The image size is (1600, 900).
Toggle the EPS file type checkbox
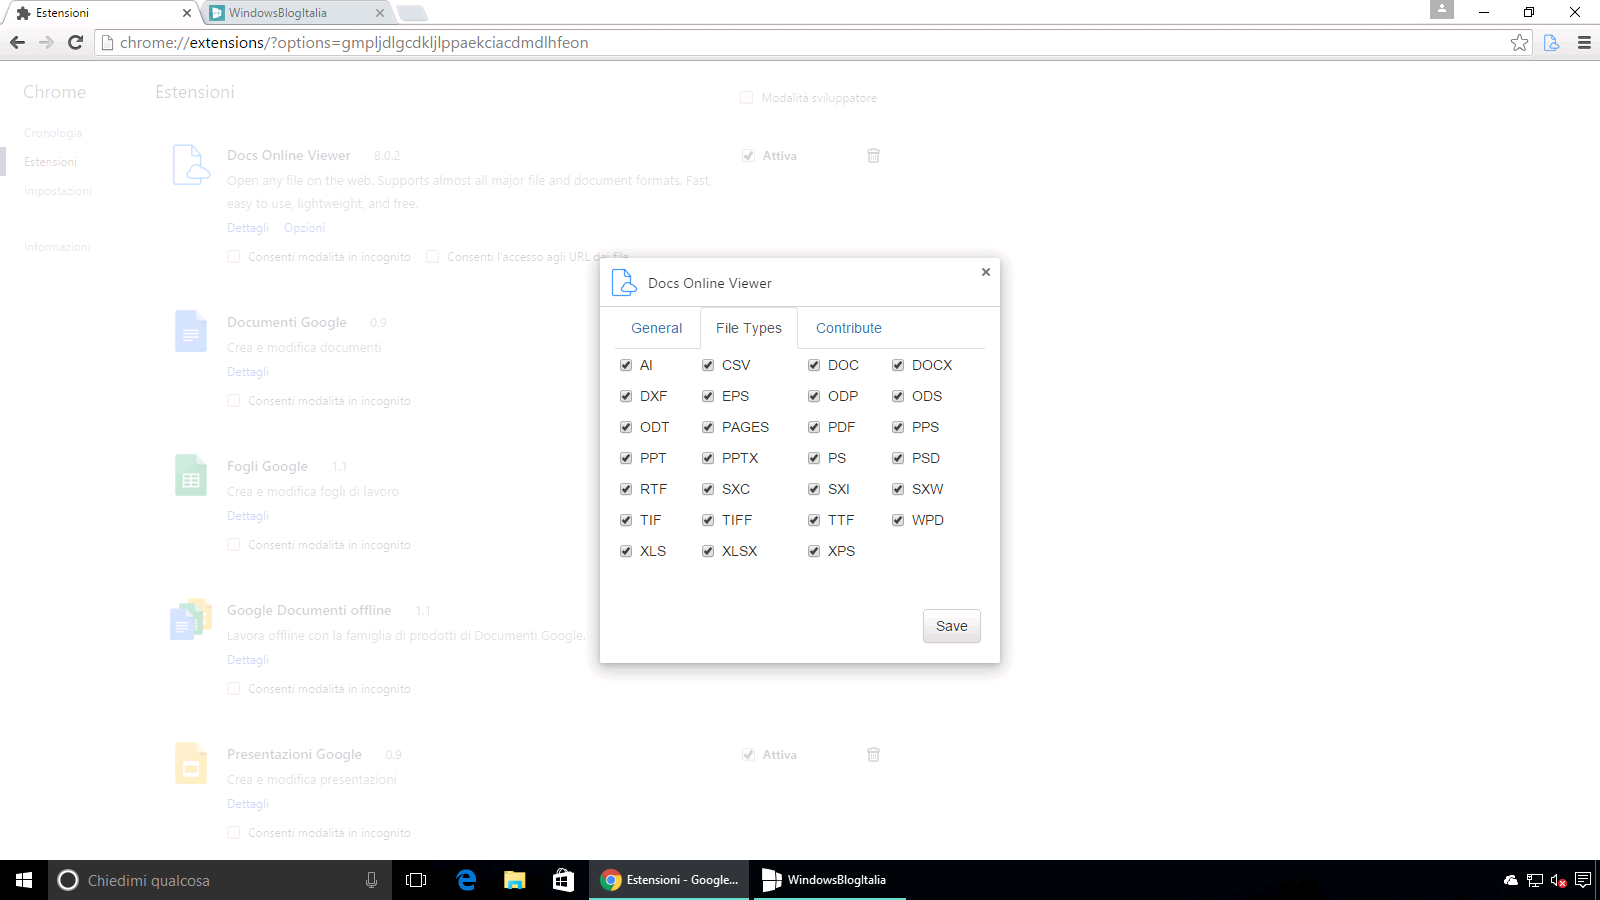click(708, 396)
